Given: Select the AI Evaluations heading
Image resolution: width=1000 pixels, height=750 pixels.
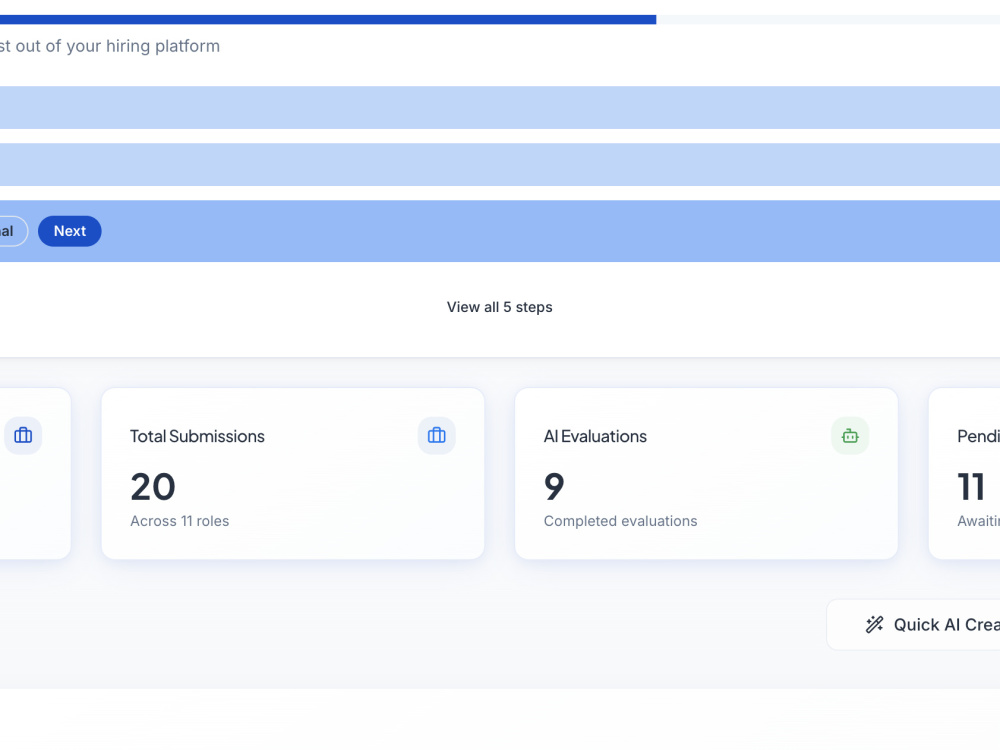Looking at the screenshot, I should [x=595, y=436].
